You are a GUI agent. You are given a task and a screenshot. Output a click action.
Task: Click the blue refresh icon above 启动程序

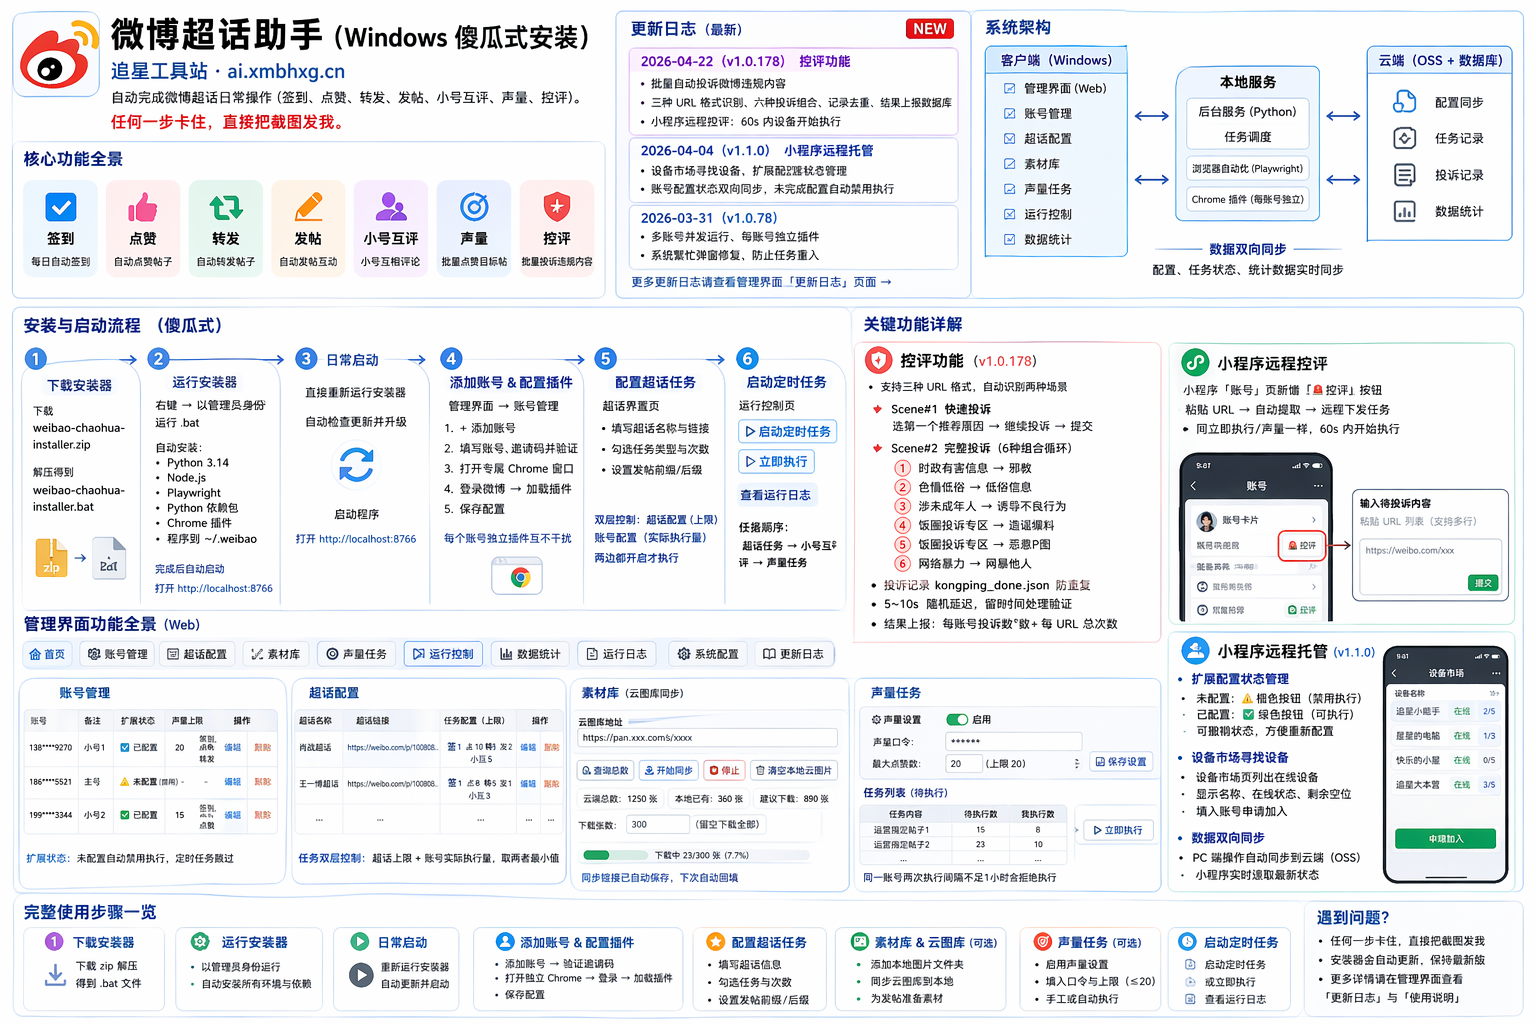pyautogui.click(x=356, y=464)
